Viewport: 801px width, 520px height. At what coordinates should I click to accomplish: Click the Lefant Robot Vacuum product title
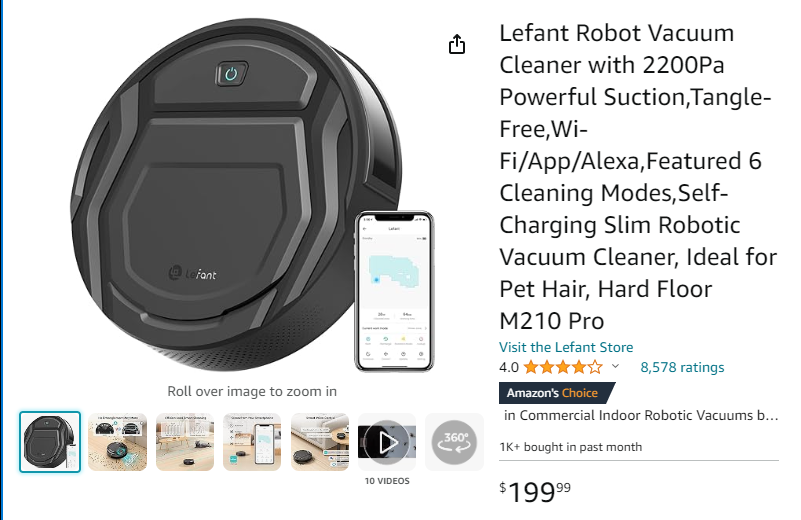click(x=638, y=177)
